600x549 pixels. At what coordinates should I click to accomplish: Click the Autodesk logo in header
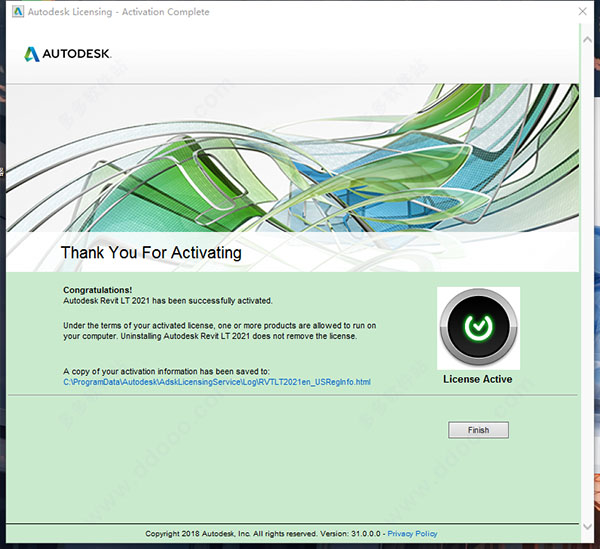[68, 54]
